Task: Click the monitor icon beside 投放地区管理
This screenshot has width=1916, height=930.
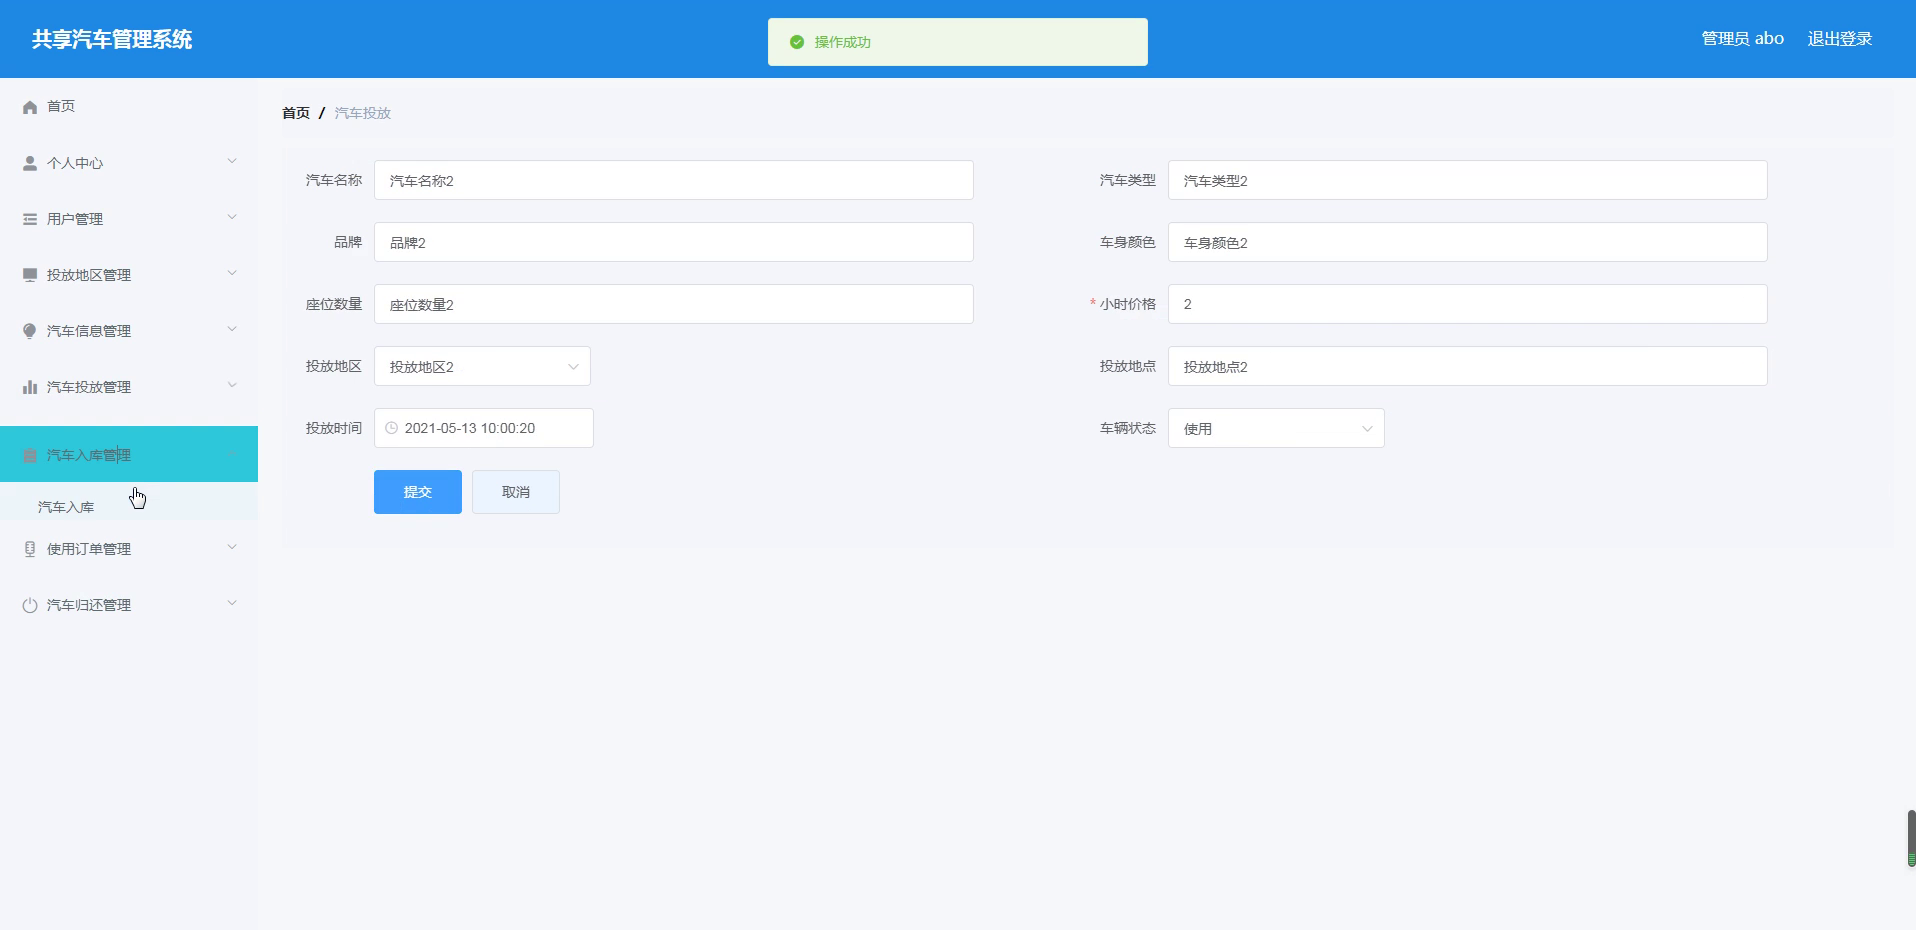Action: (x=30, y=275)
